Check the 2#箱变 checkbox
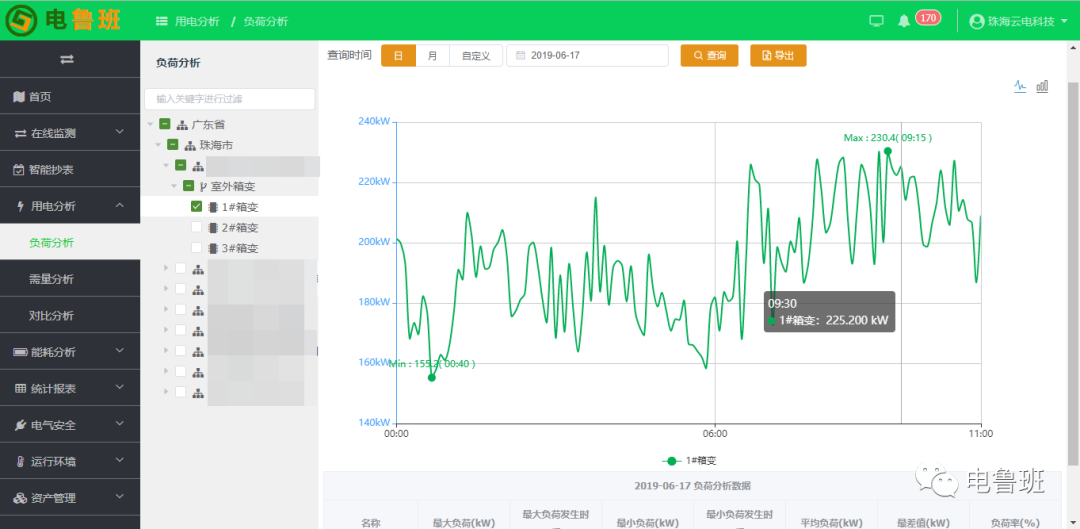Screen dimensions: 1080x529 [197, 228]
